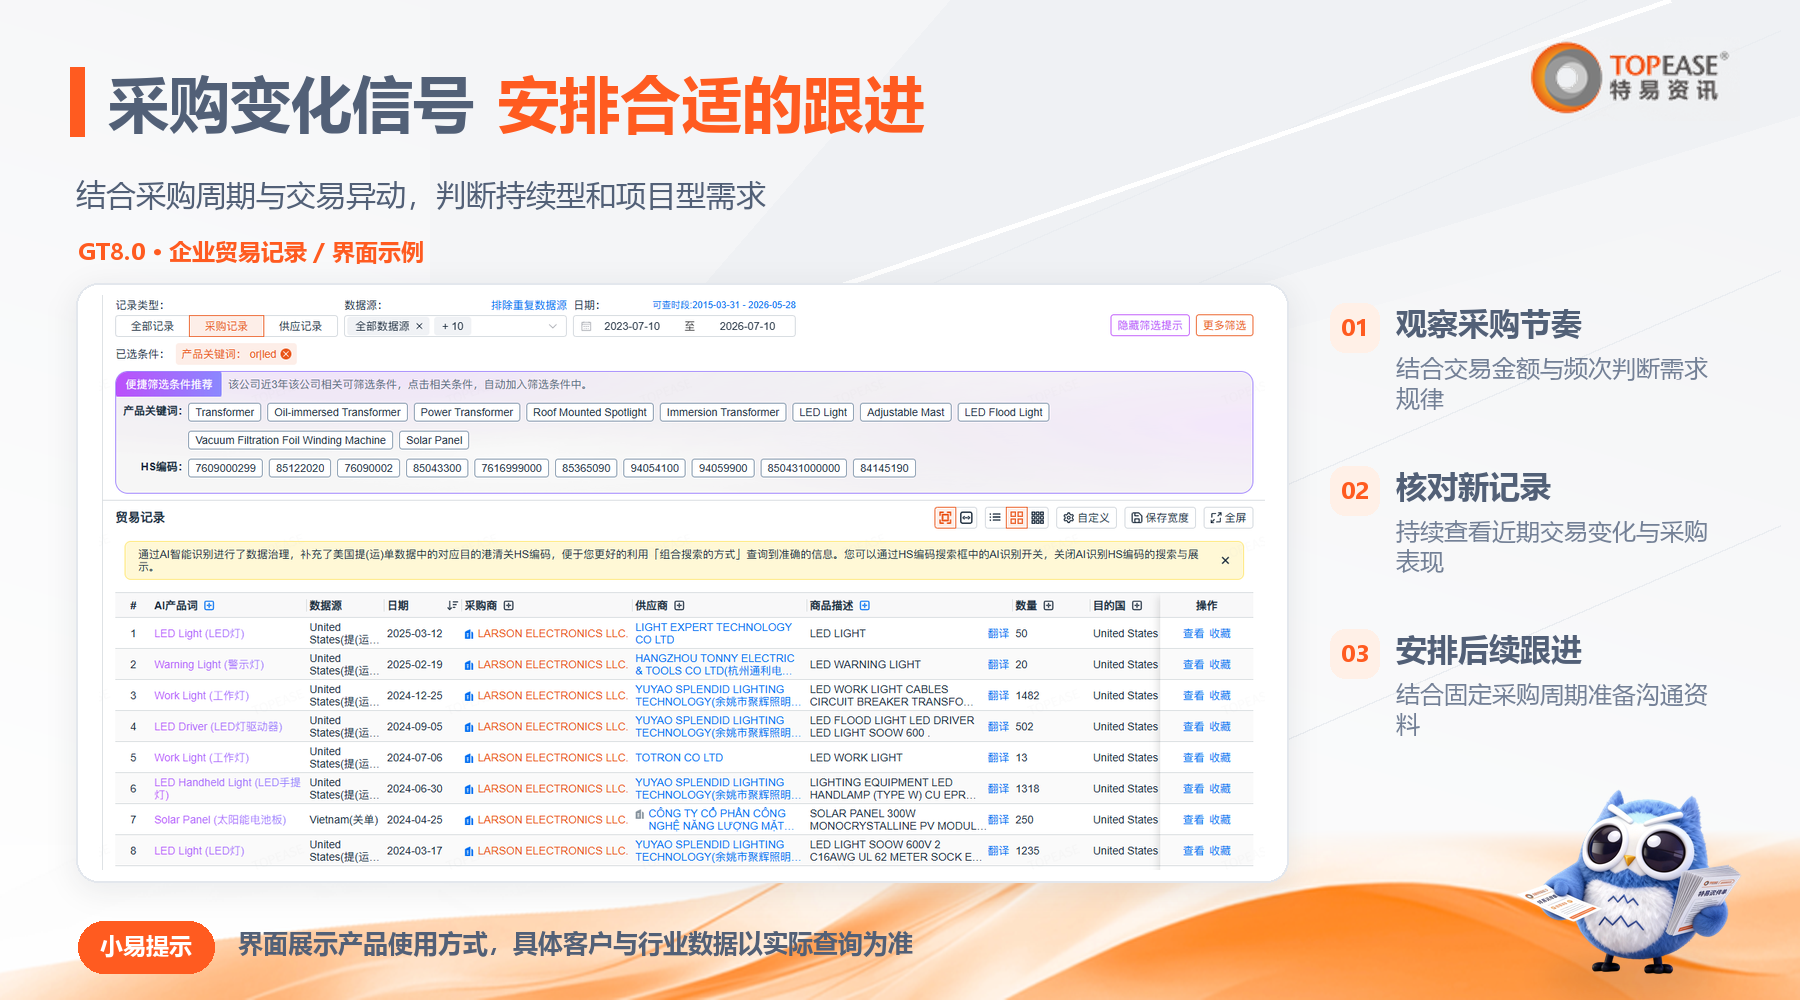The image size is (1800, 1000).
Task: Expand the 采购商 column plus icon
Action: (x=509, y=605)
